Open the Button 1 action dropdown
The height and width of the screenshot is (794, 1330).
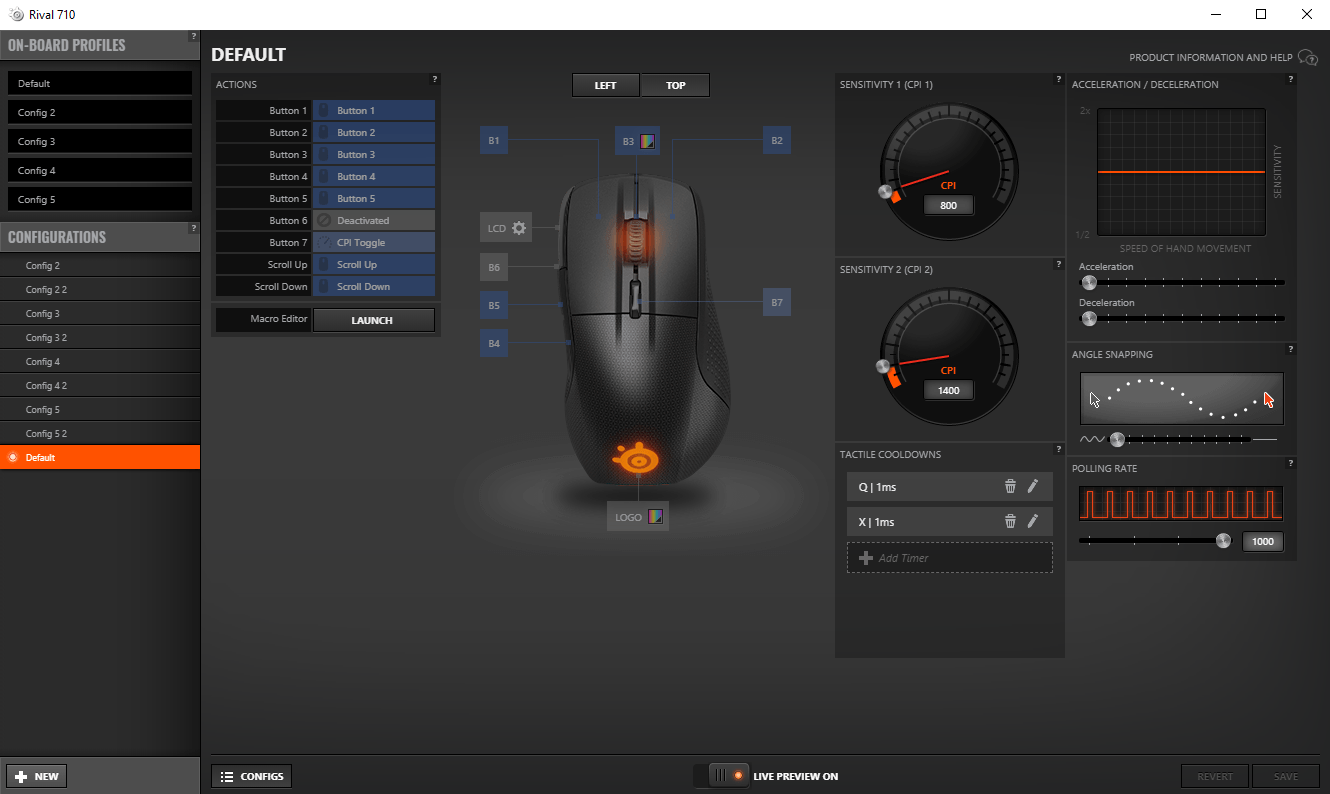[374, 111]
